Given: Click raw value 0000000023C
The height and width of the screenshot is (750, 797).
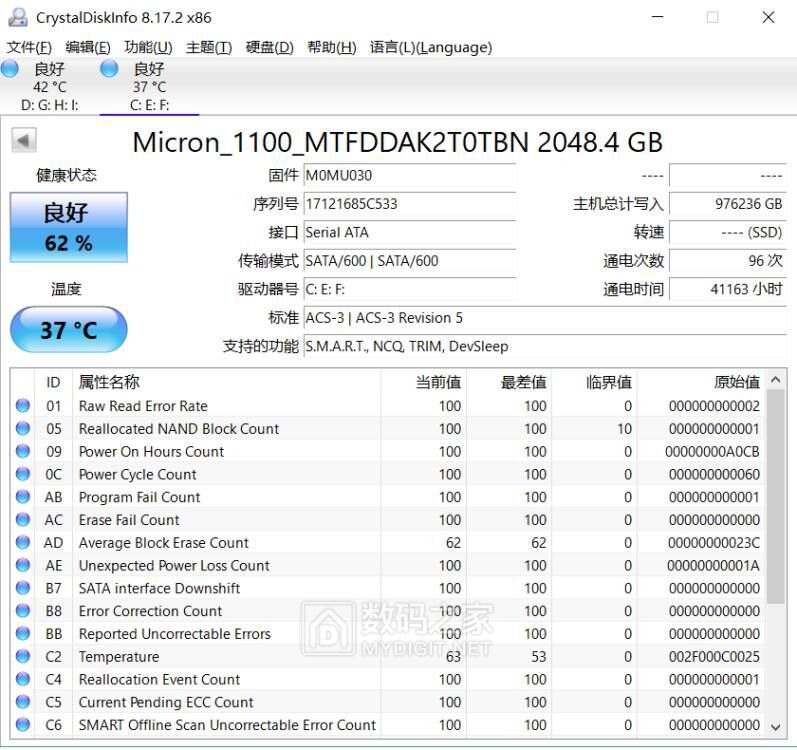Looking at the screenshot, I should [x=714, y=543].
